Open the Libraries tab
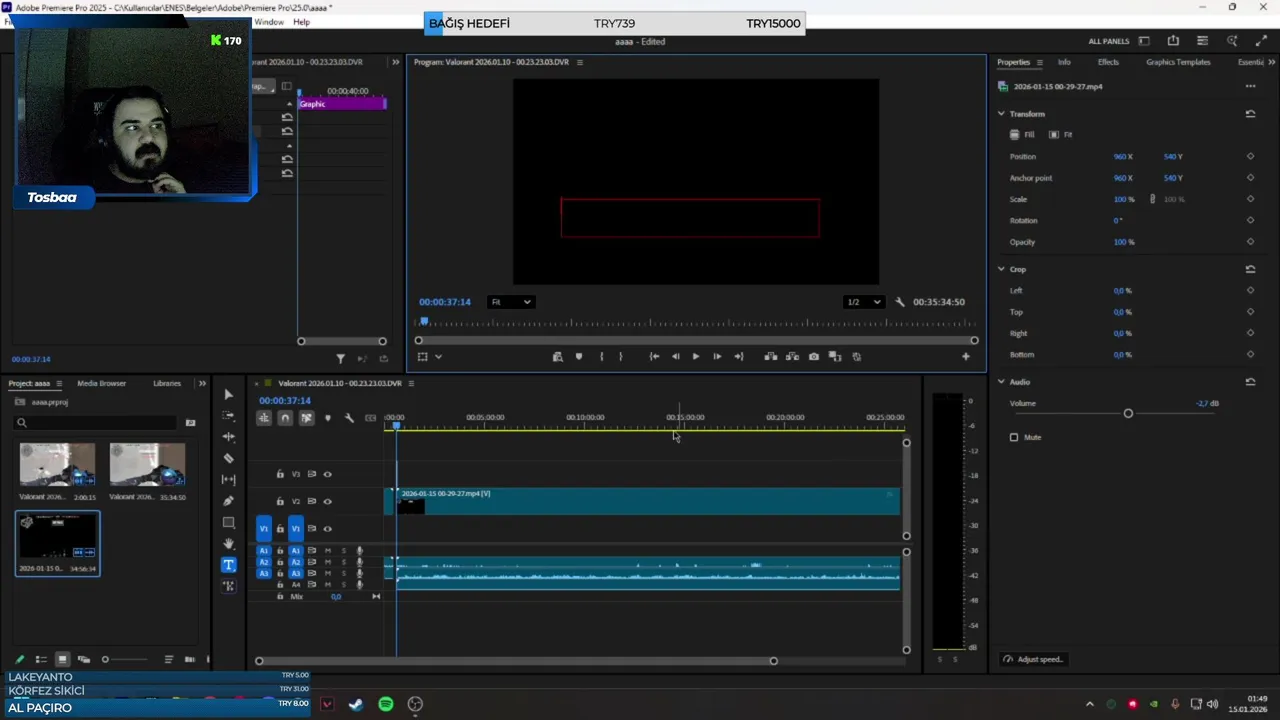Image resolution: width=1280 pixels, height=720 pixels. coord(167,383)
